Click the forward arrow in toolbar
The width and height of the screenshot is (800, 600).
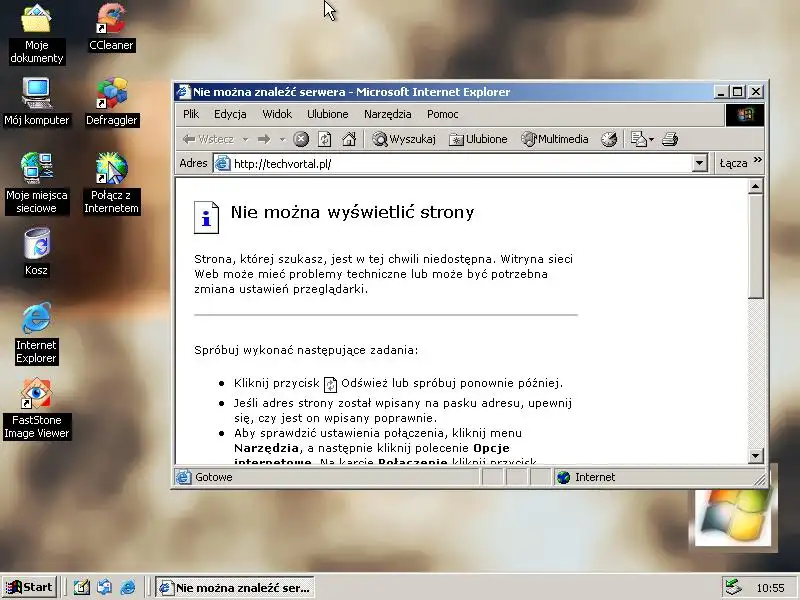pyautogui.click(x=264, y=139)
